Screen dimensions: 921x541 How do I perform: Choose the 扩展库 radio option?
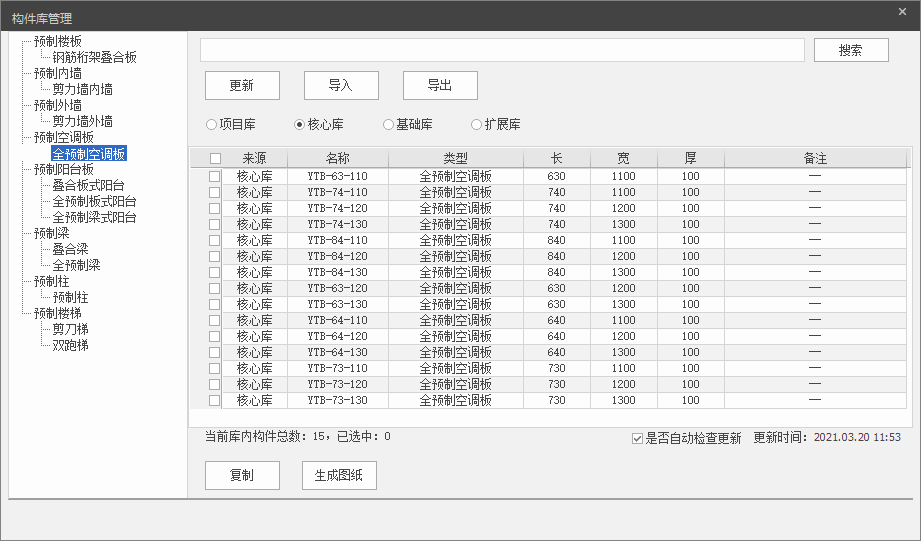click(477, 125)
